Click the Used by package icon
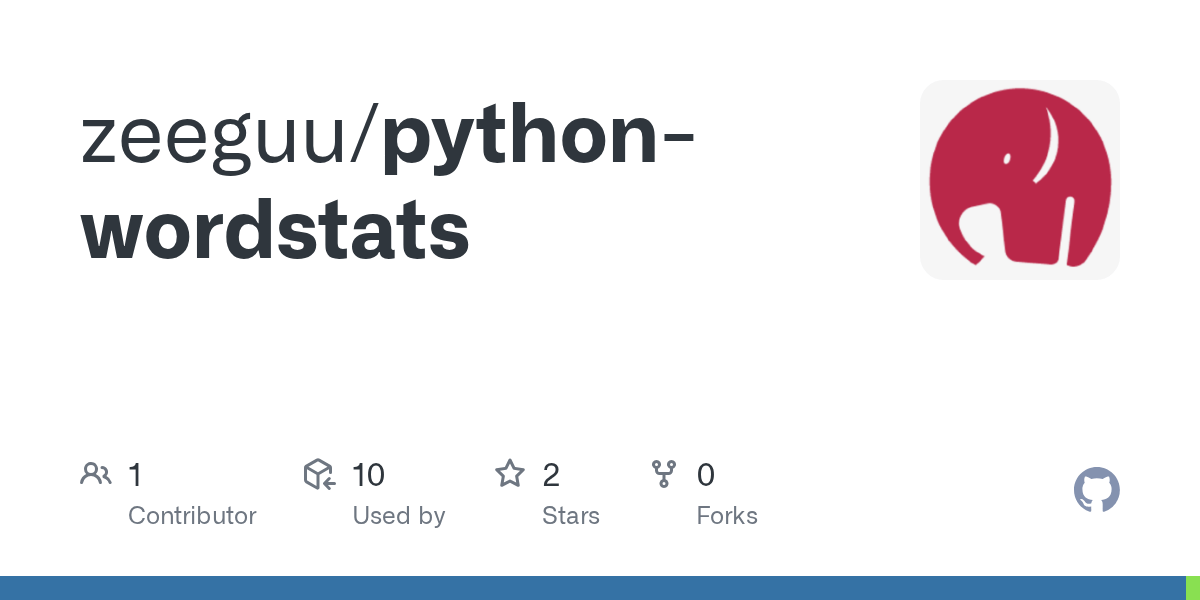1200x600 pixels. tap(319, 474)
